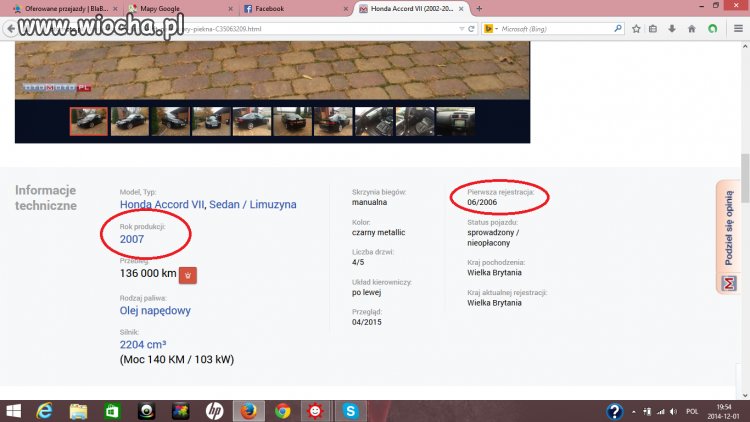Select the first car photo thumbnail
The image size is (750, 422).
click(x=89, y=122)
